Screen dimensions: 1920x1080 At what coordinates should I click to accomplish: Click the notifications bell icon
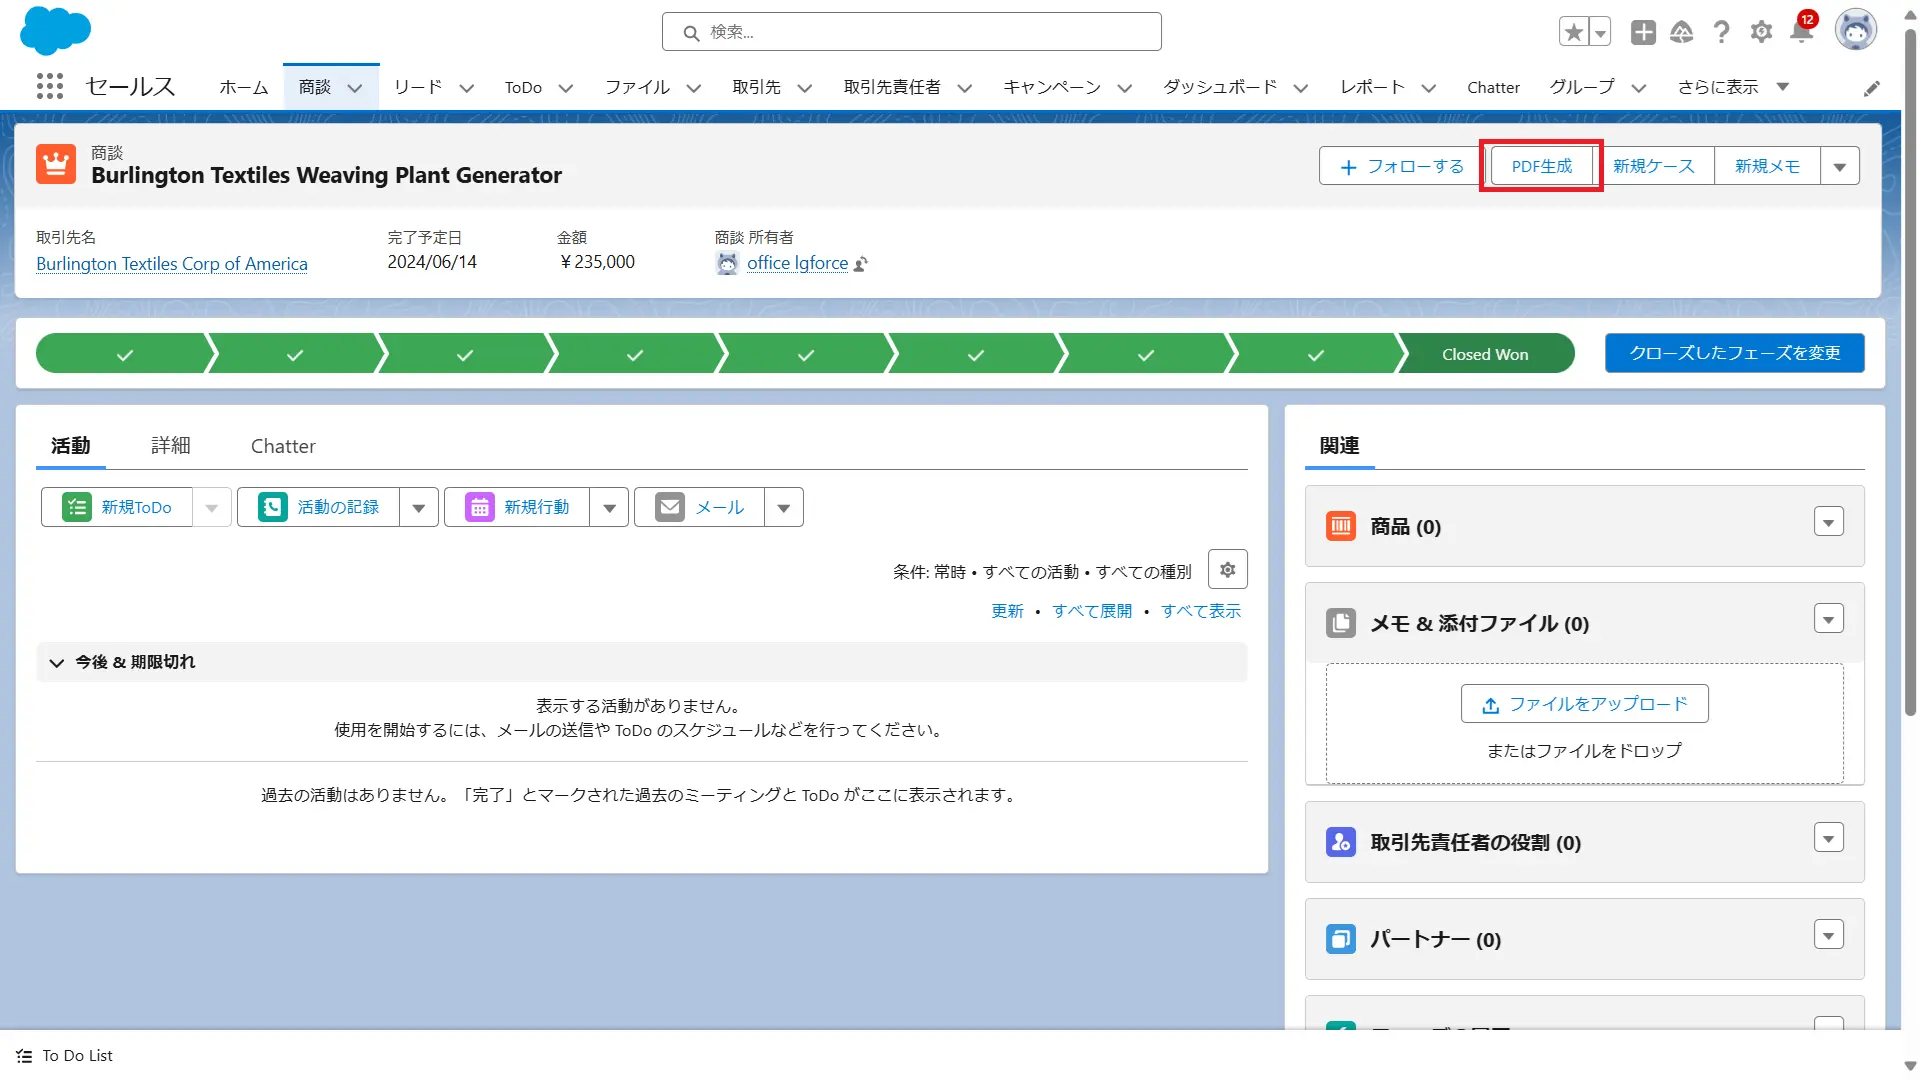tap(1801, 32)
